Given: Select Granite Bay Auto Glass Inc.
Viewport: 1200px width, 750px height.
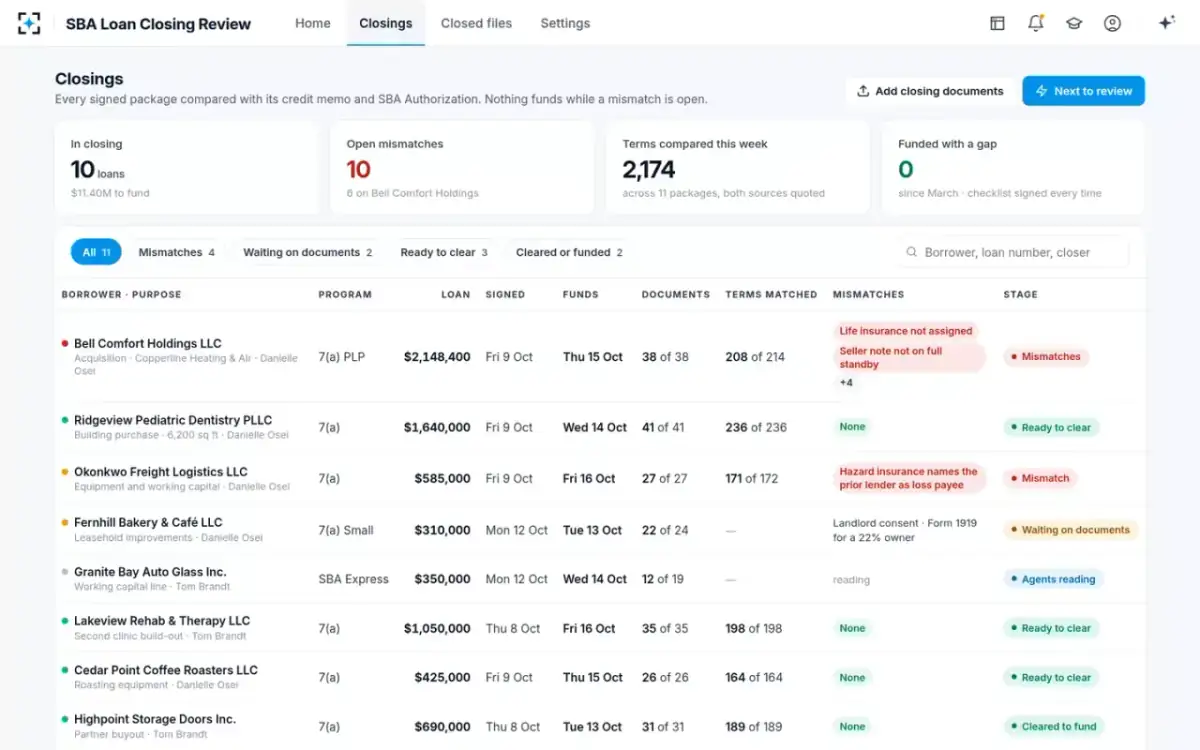Looking at the screenshot, I should [x=600, y=579].
